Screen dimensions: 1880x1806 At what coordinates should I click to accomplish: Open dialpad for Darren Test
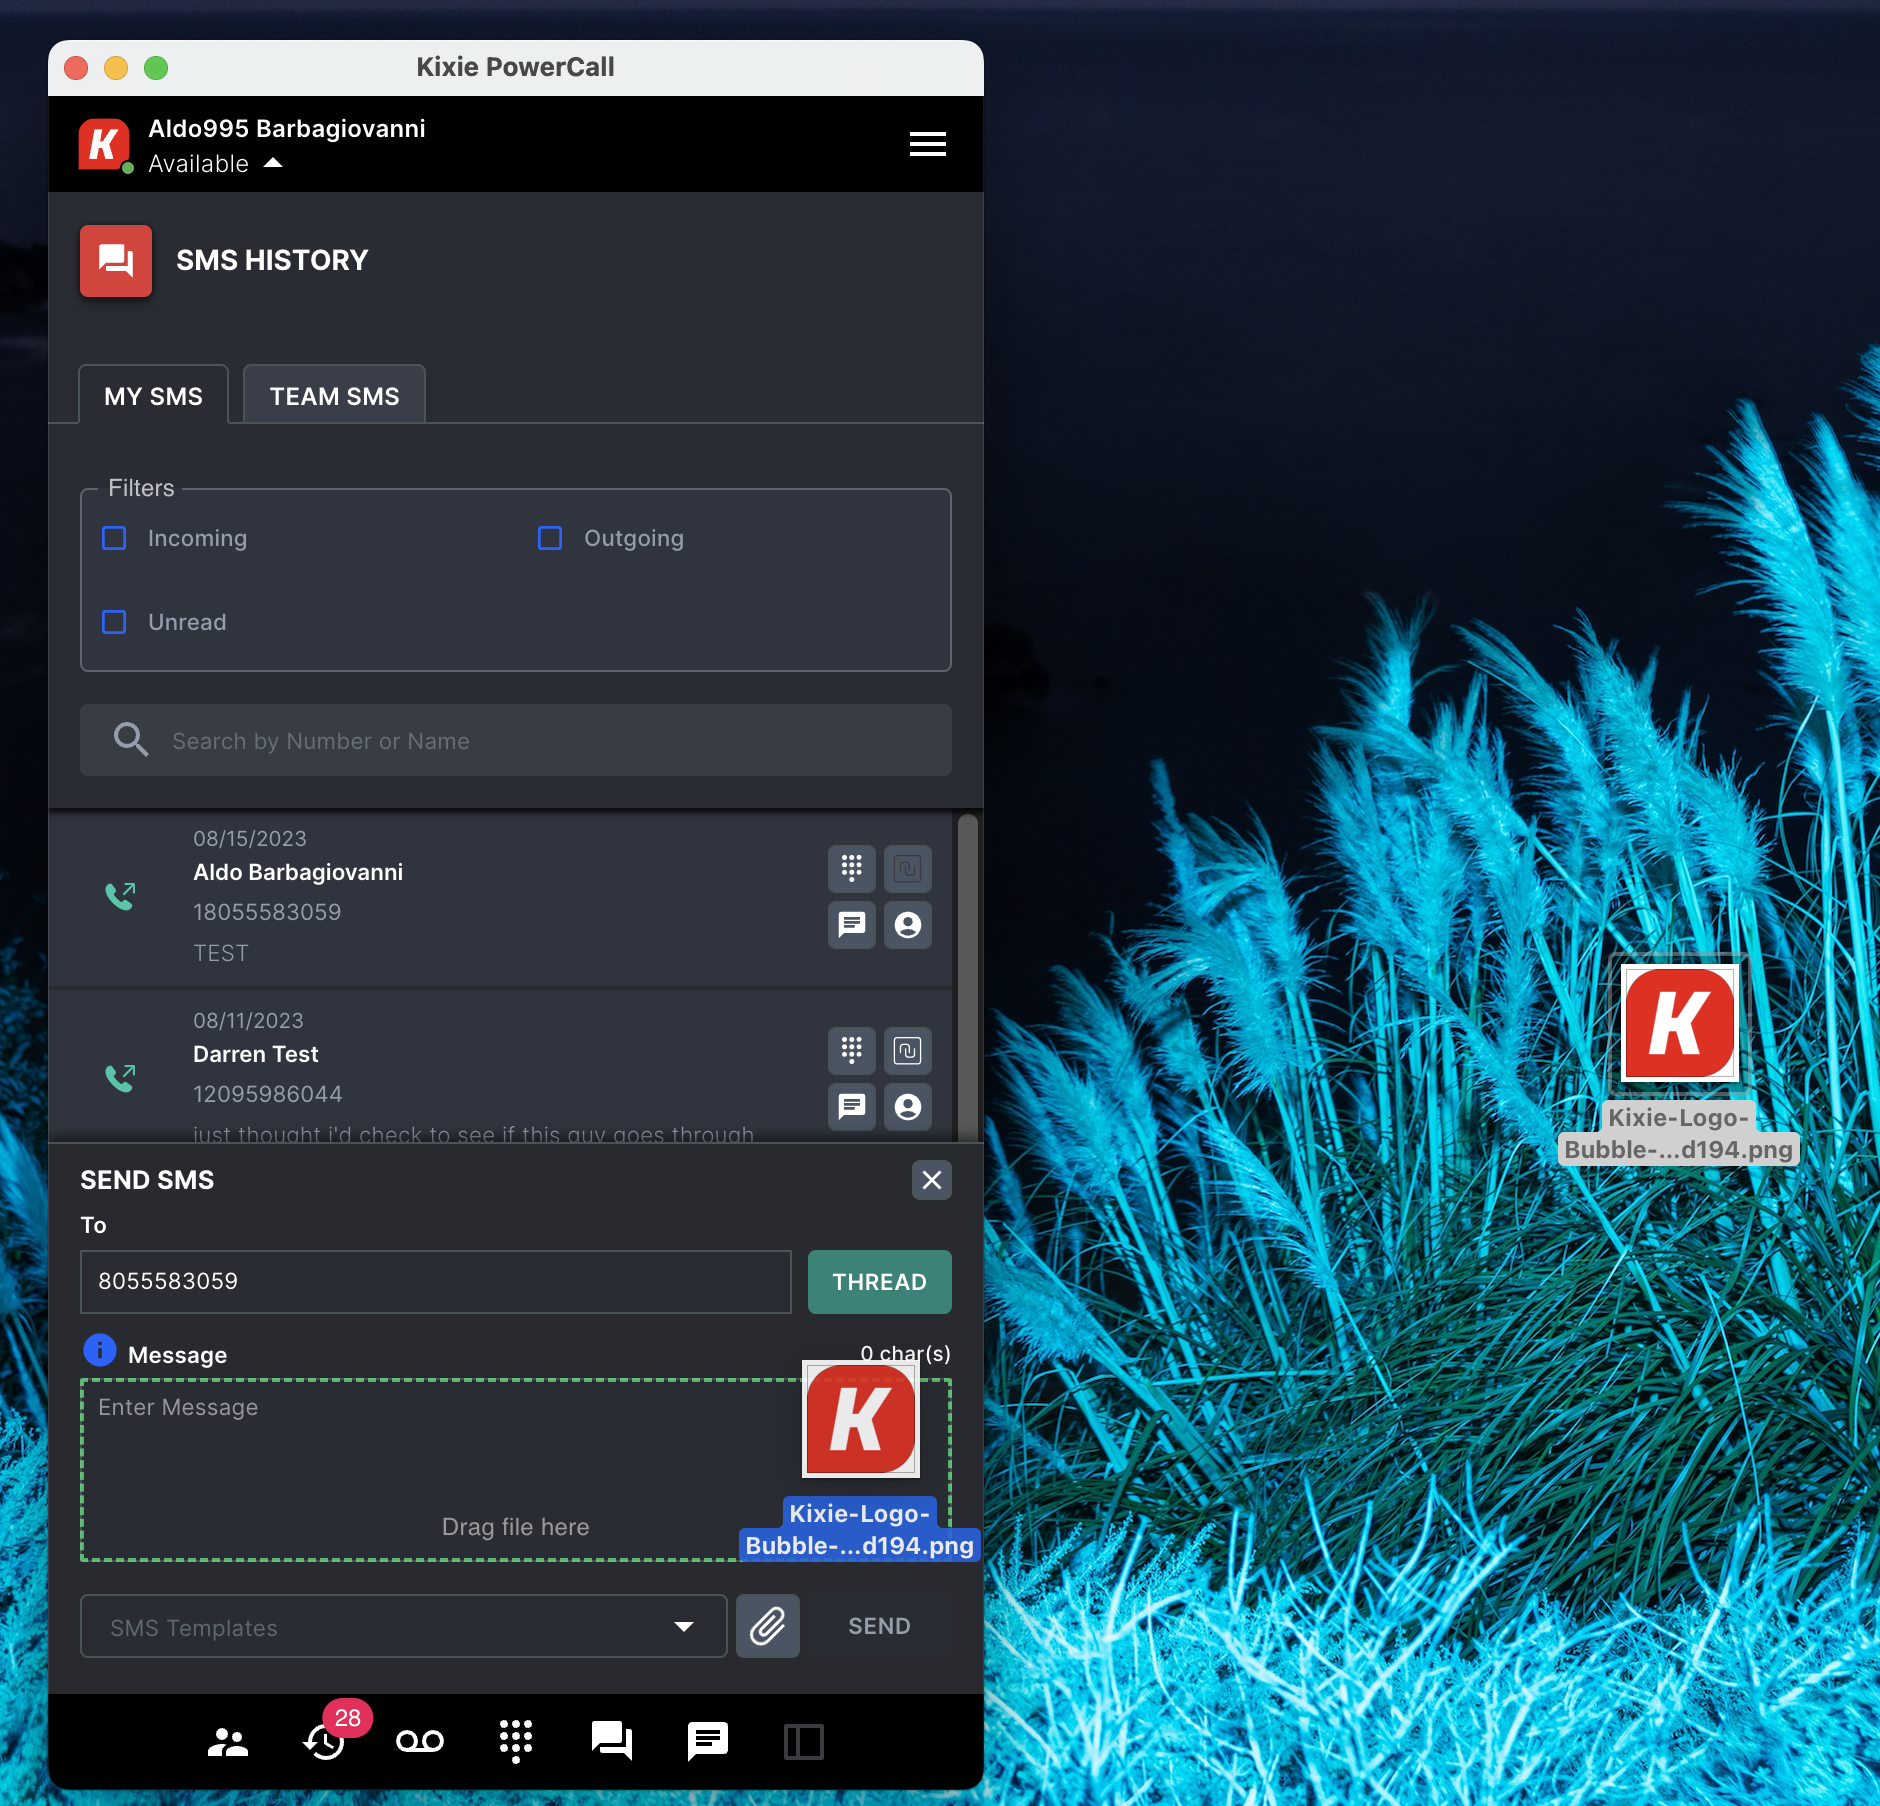[852, 1050]
